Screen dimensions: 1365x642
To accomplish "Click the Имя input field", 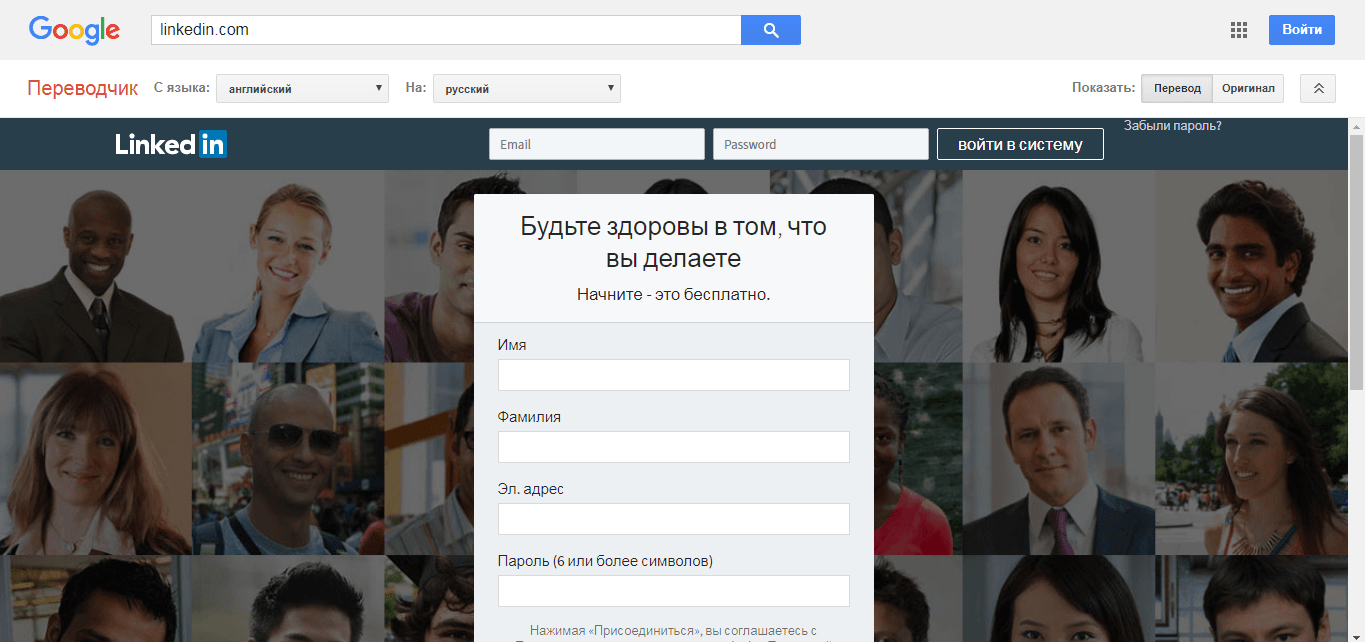I will (674, 375).
